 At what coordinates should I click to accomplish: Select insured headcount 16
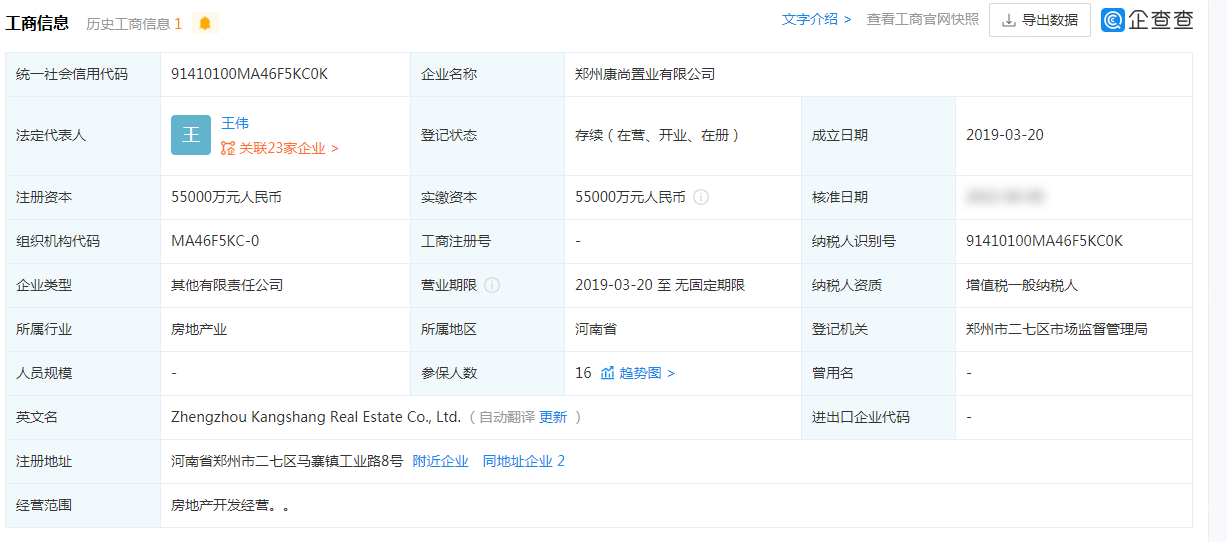pos(583,373)
